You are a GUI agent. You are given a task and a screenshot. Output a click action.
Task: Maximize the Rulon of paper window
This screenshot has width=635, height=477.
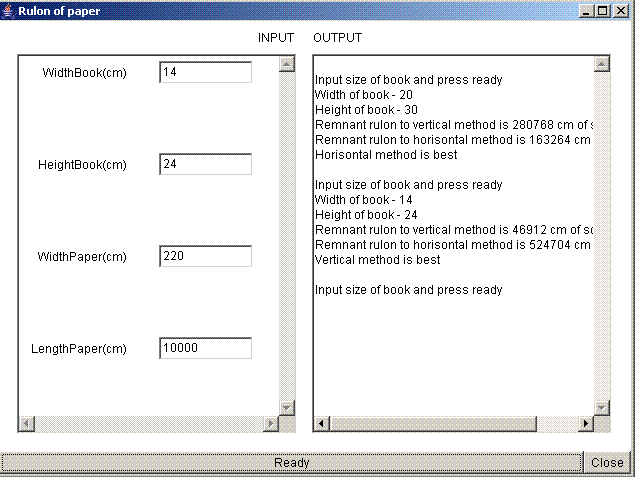pyautogui.click(x=602, y=10)
